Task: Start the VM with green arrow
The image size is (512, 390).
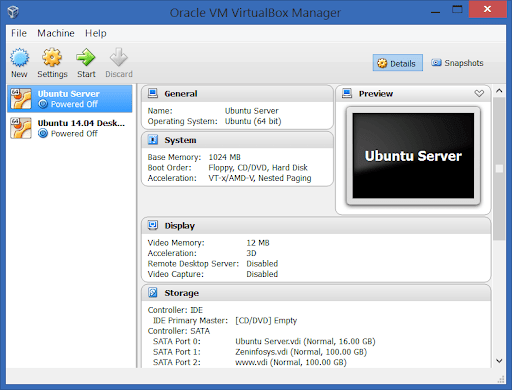Action: [x=86, y=58]
